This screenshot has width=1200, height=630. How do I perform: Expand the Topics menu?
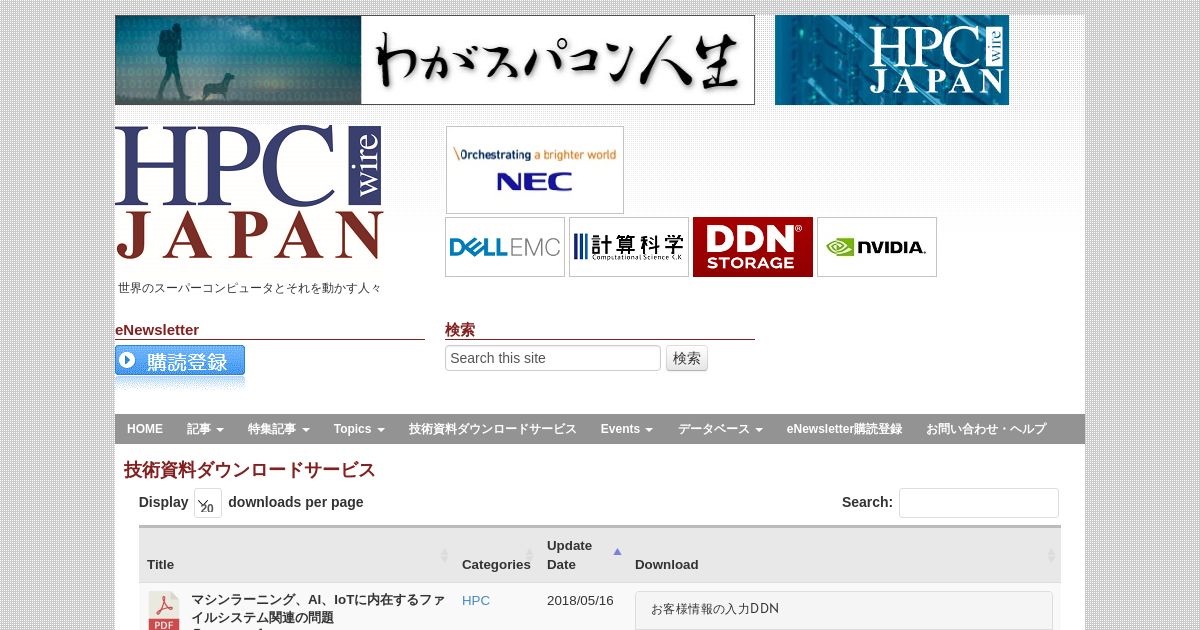point(359,429)
